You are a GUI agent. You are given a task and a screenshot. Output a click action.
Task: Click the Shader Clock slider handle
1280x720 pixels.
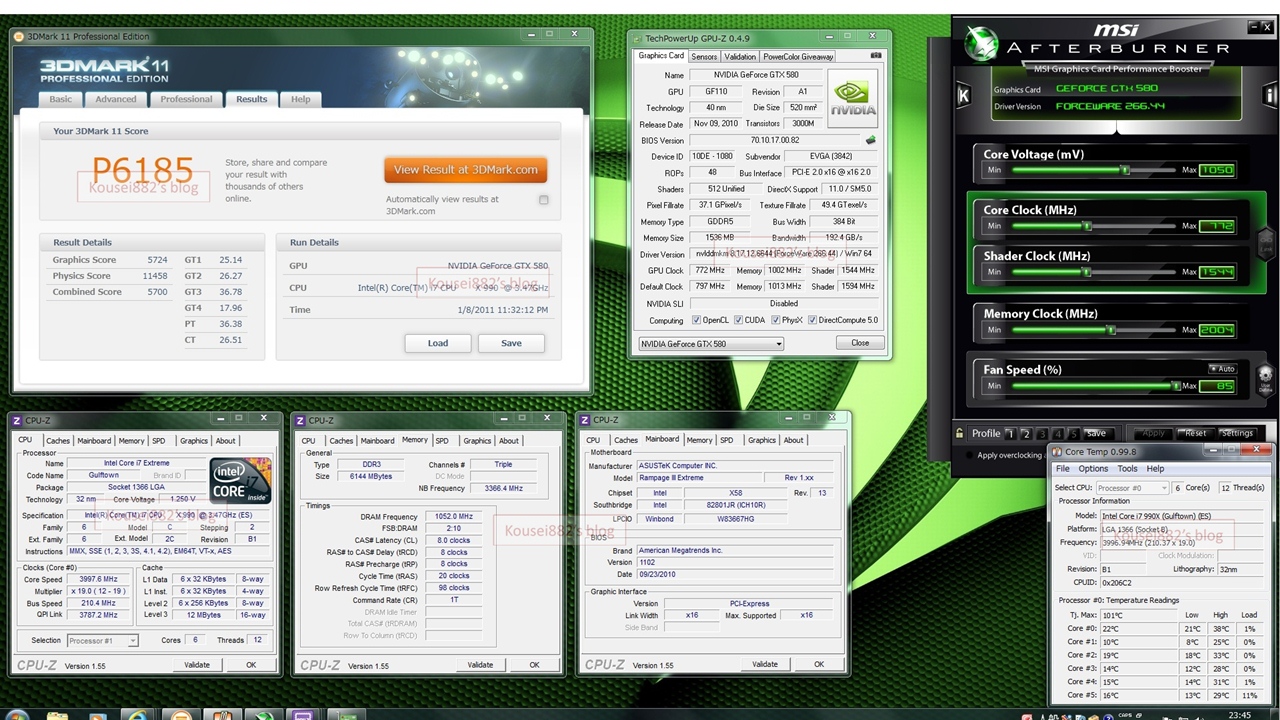click(1086, 272)
